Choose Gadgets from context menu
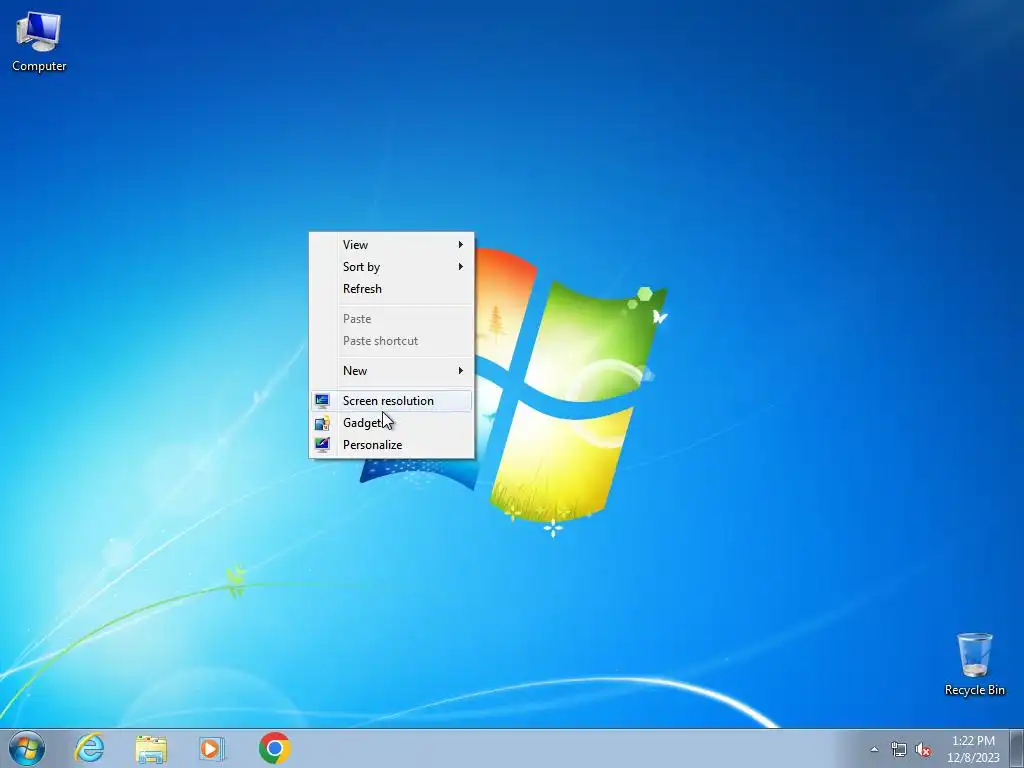This screenshot has height=768, width=1024. point(391,423)
